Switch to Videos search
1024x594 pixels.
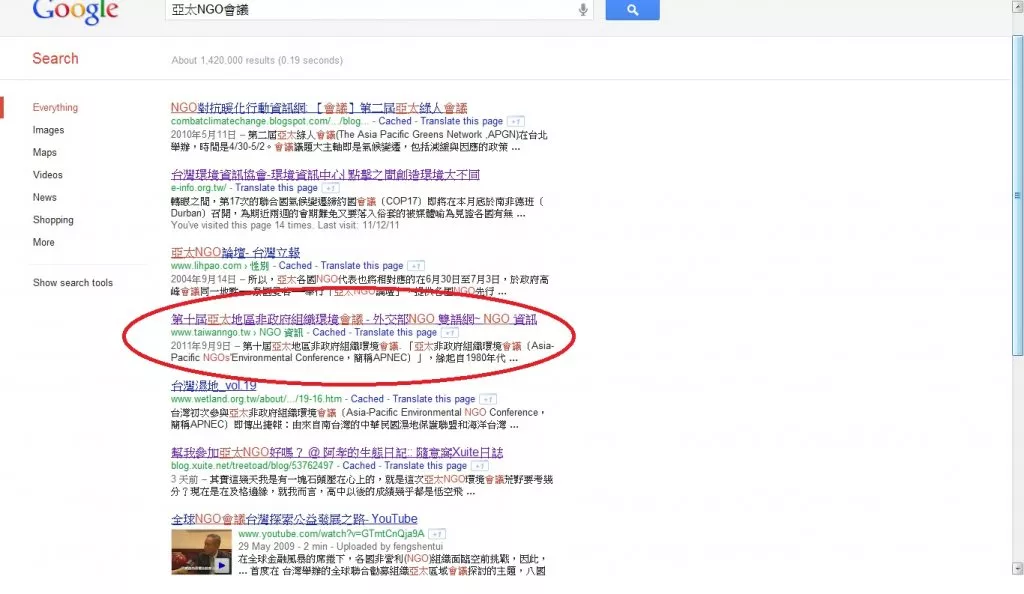48,175
